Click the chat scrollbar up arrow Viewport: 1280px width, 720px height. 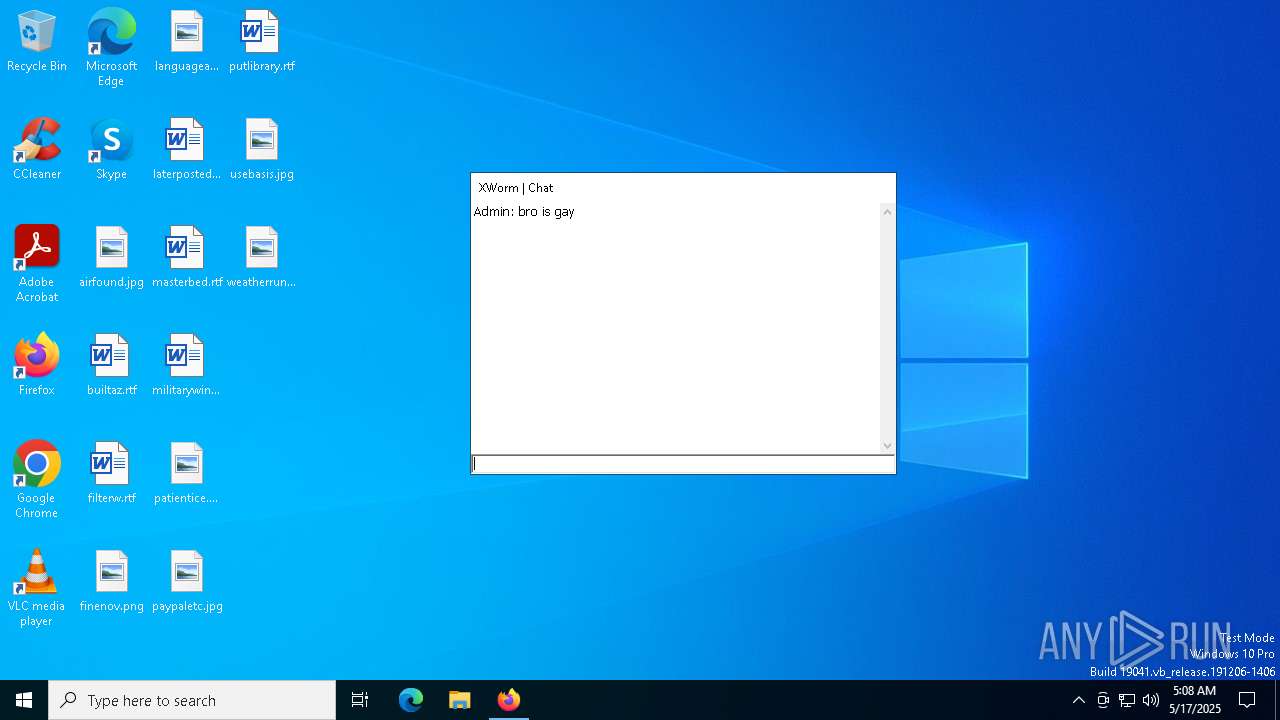[x=887, y=212]
